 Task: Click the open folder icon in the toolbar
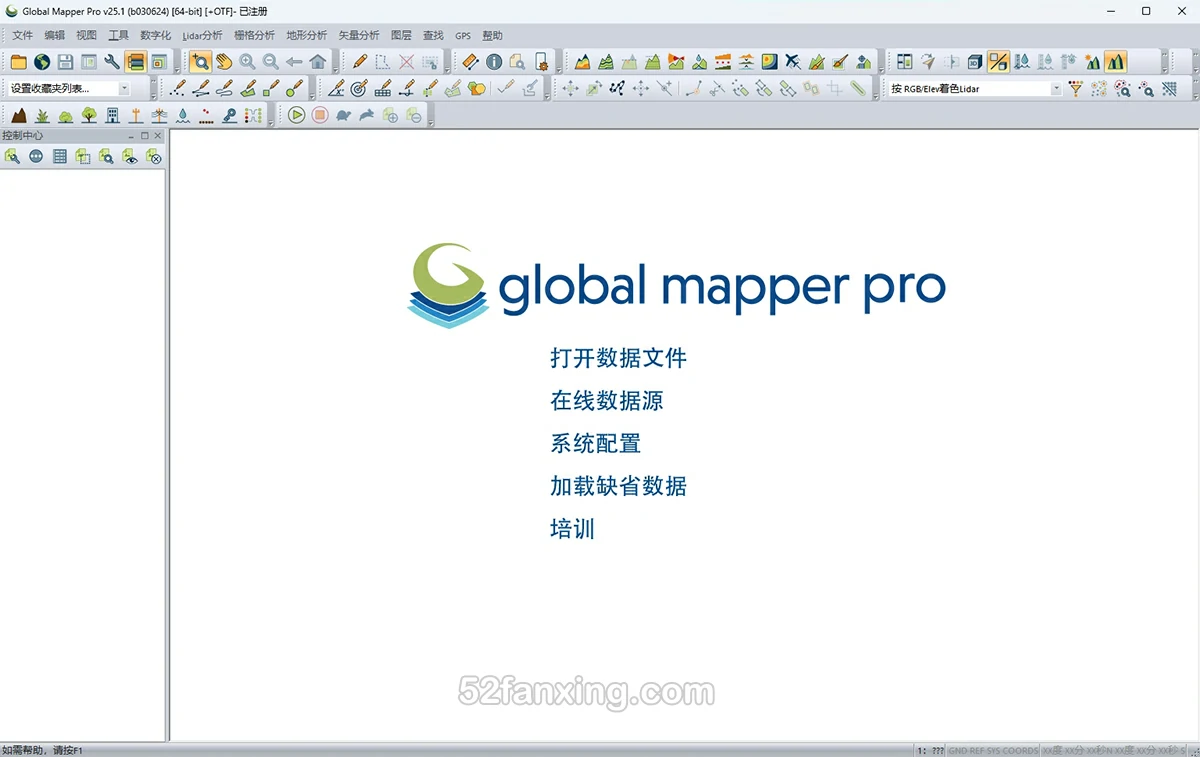(x=19, y=62)
